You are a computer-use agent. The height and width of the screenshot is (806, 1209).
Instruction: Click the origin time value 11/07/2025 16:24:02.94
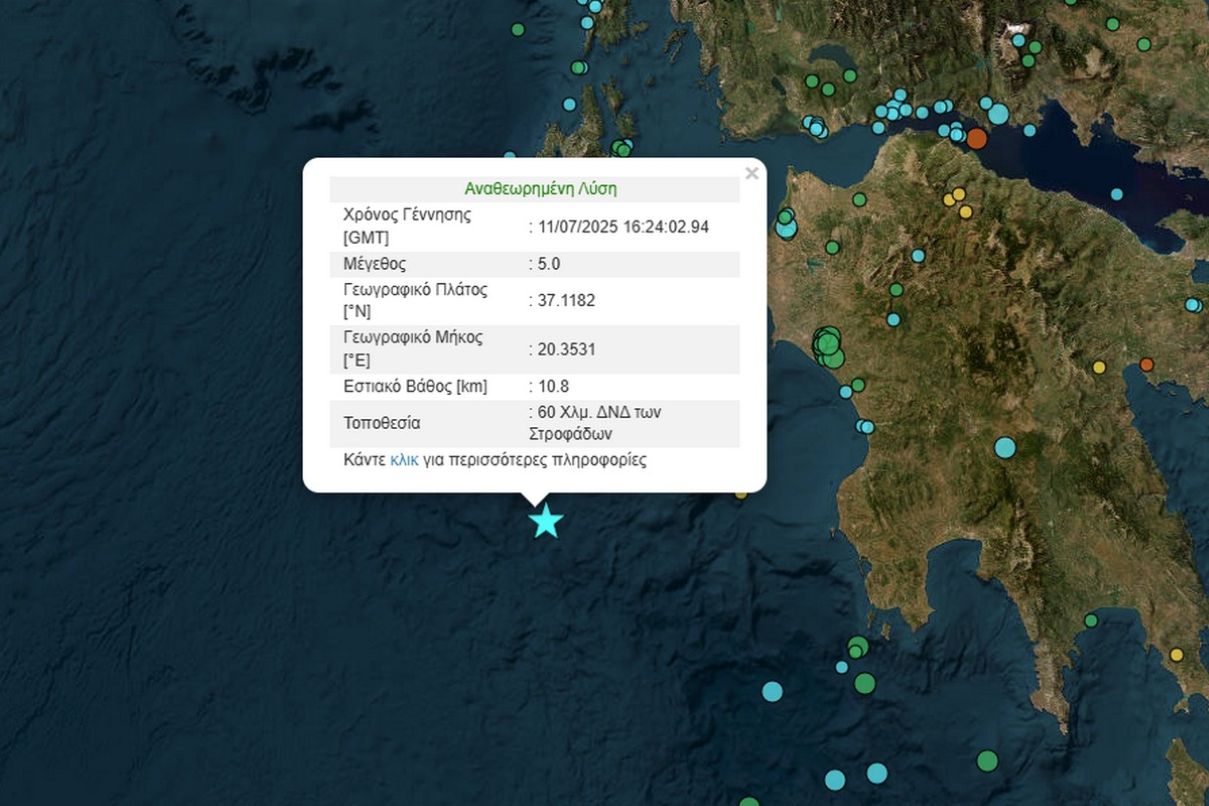(x=622, y=227)
